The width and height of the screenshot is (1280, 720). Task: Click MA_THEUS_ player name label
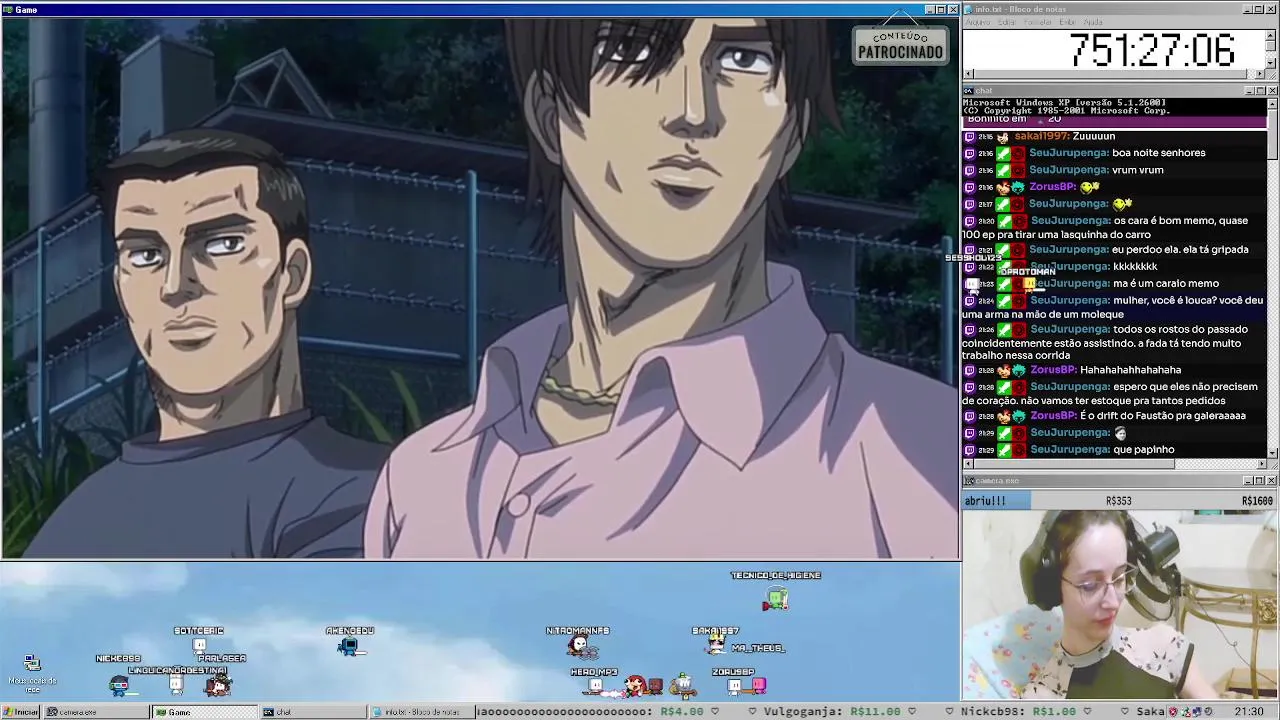(x=757, y=649)
